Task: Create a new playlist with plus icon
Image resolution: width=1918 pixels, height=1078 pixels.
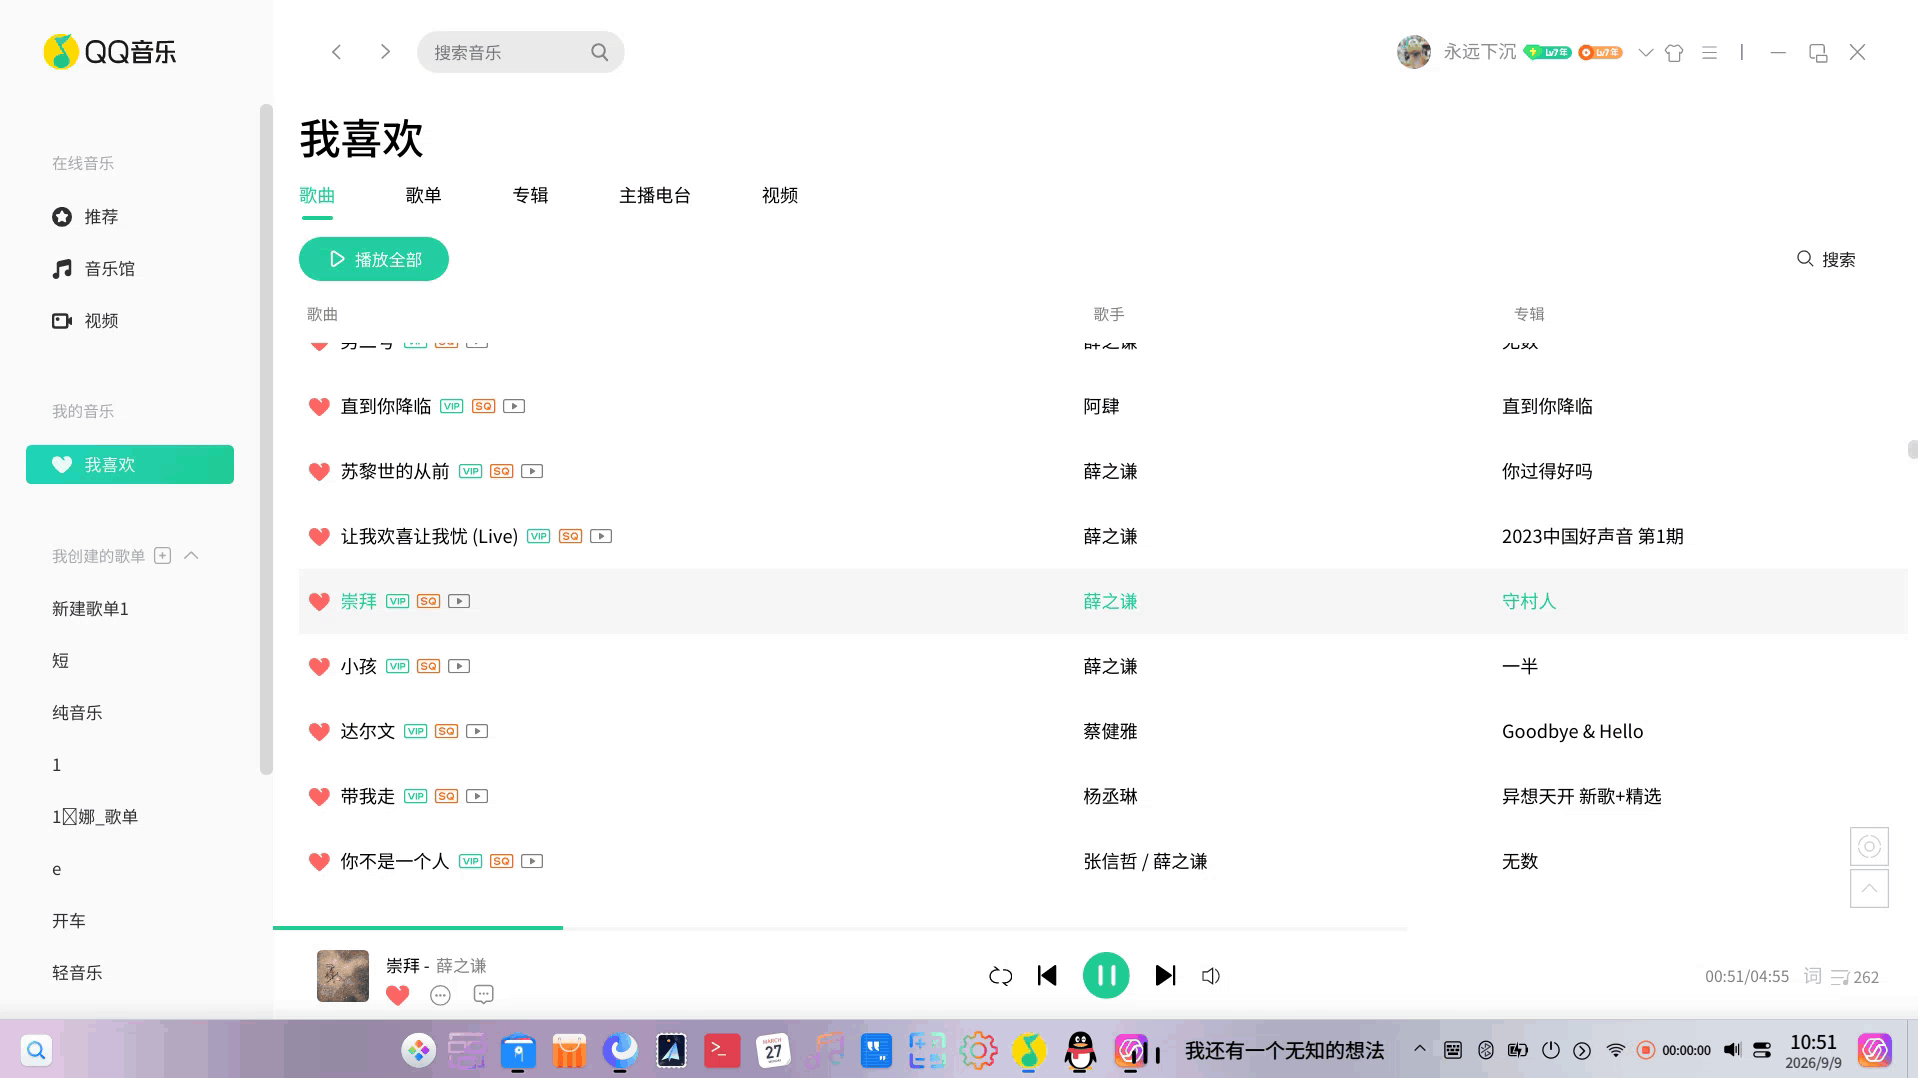Action: [x=162, y=555]
